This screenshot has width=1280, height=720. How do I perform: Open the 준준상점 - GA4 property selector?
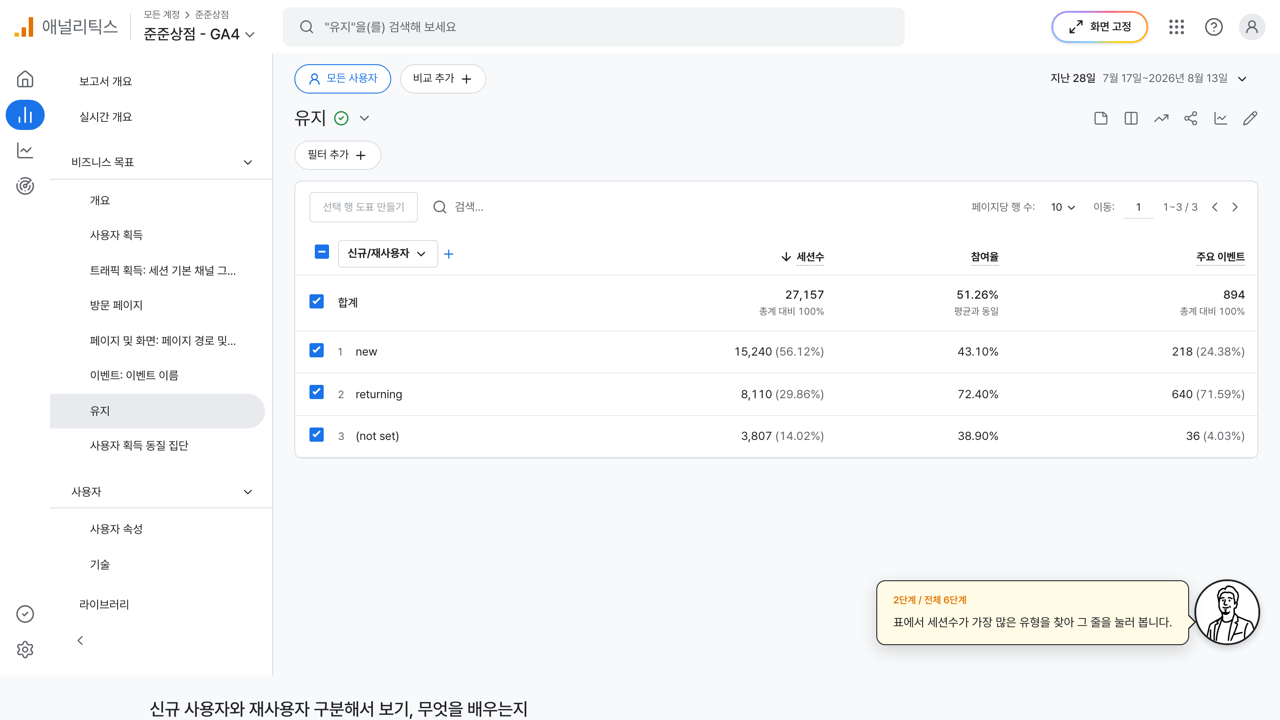click(x=199, y=34)
